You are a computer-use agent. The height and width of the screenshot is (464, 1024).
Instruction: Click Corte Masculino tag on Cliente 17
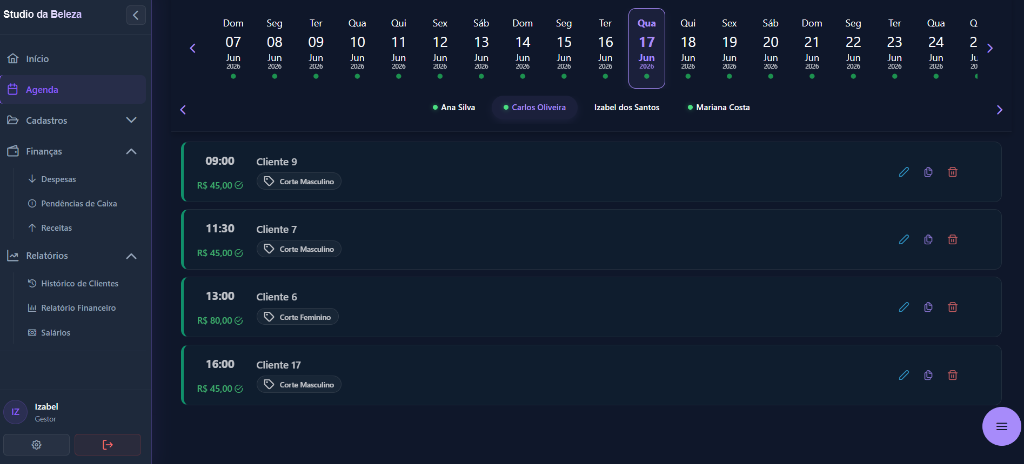pyautogui.click(x=298, y=384)
